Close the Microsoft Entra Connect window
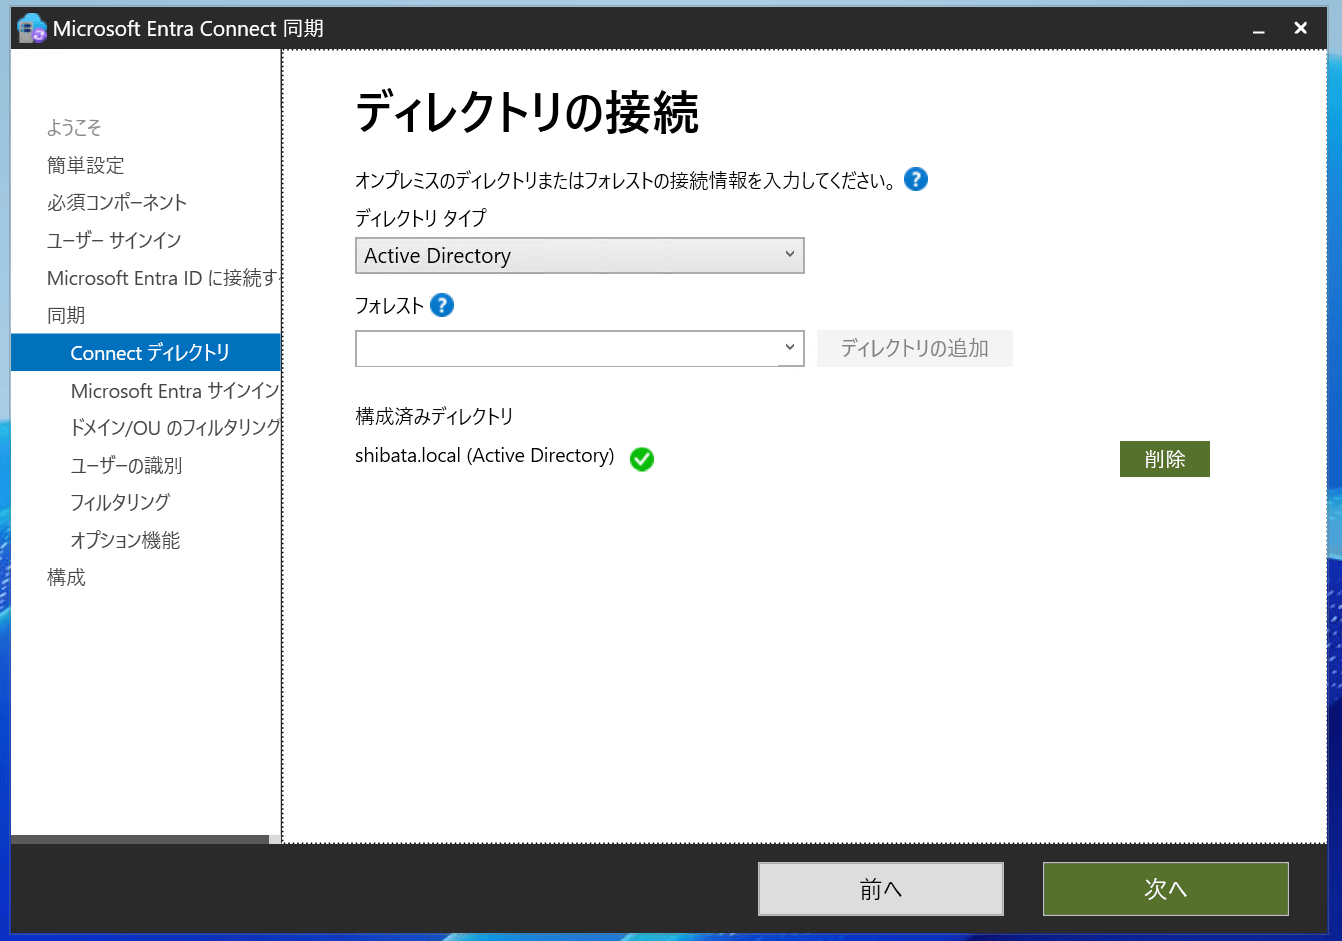This screenshot has width=1342, height=941. point(1301,28)
